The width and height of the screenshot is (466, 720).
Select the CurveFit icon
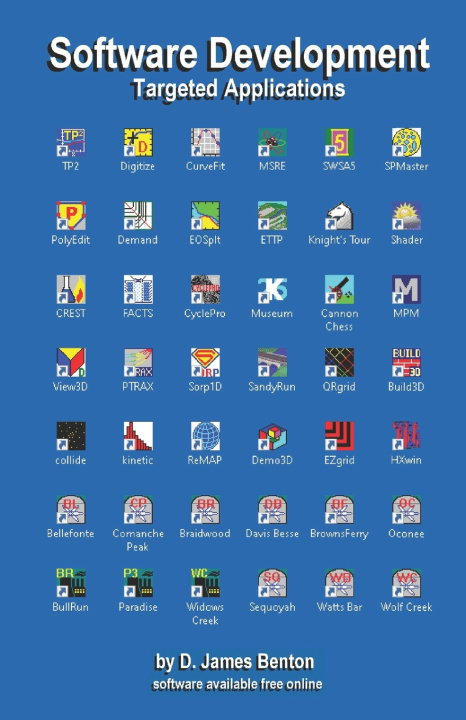[205, 142]
